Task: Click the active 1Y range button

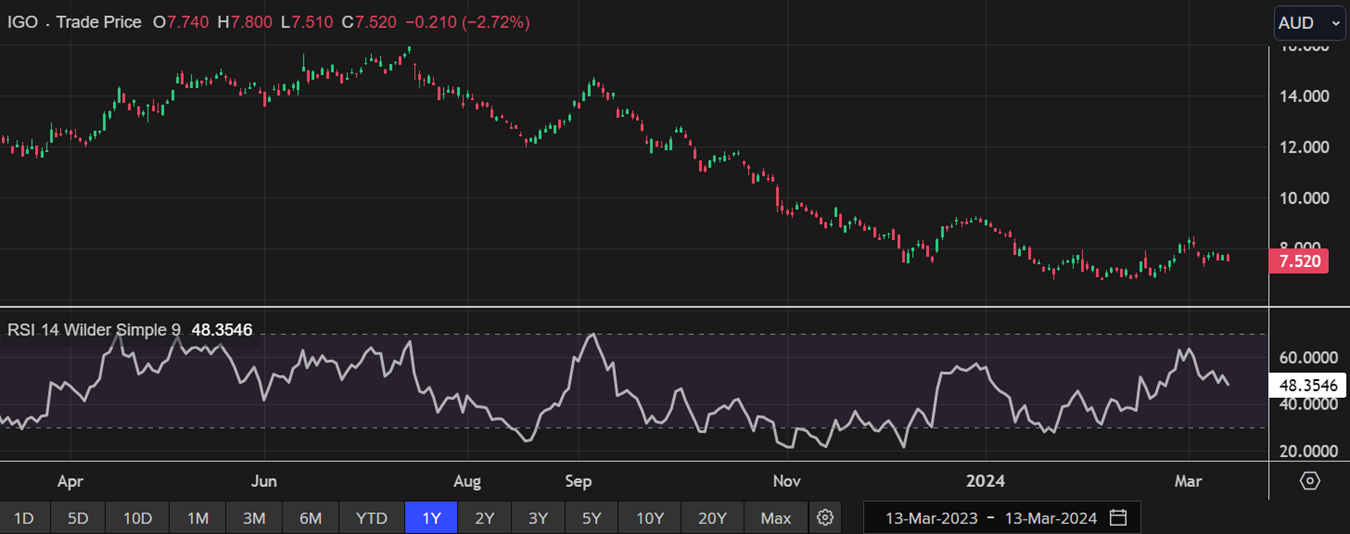Action: pyautogui.click(x=431, y=518)
